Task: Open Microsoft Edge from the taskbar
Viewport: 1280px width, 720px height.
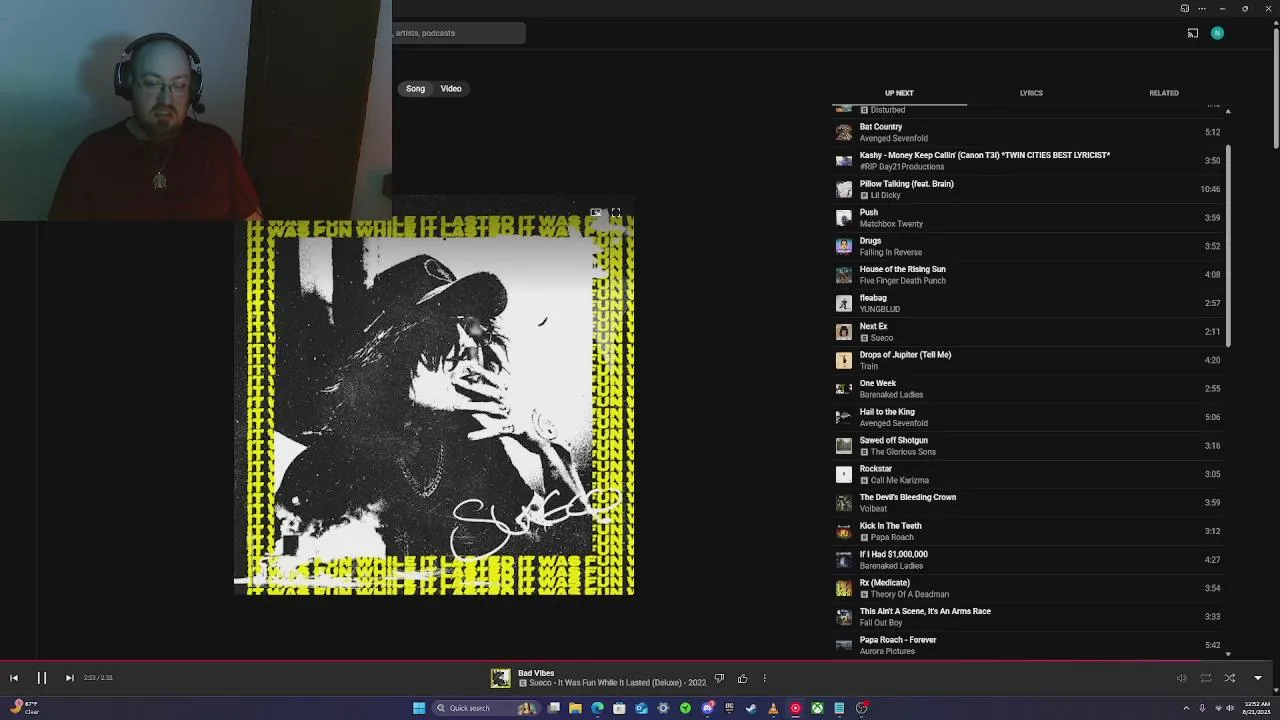Action: pos(597,708)
